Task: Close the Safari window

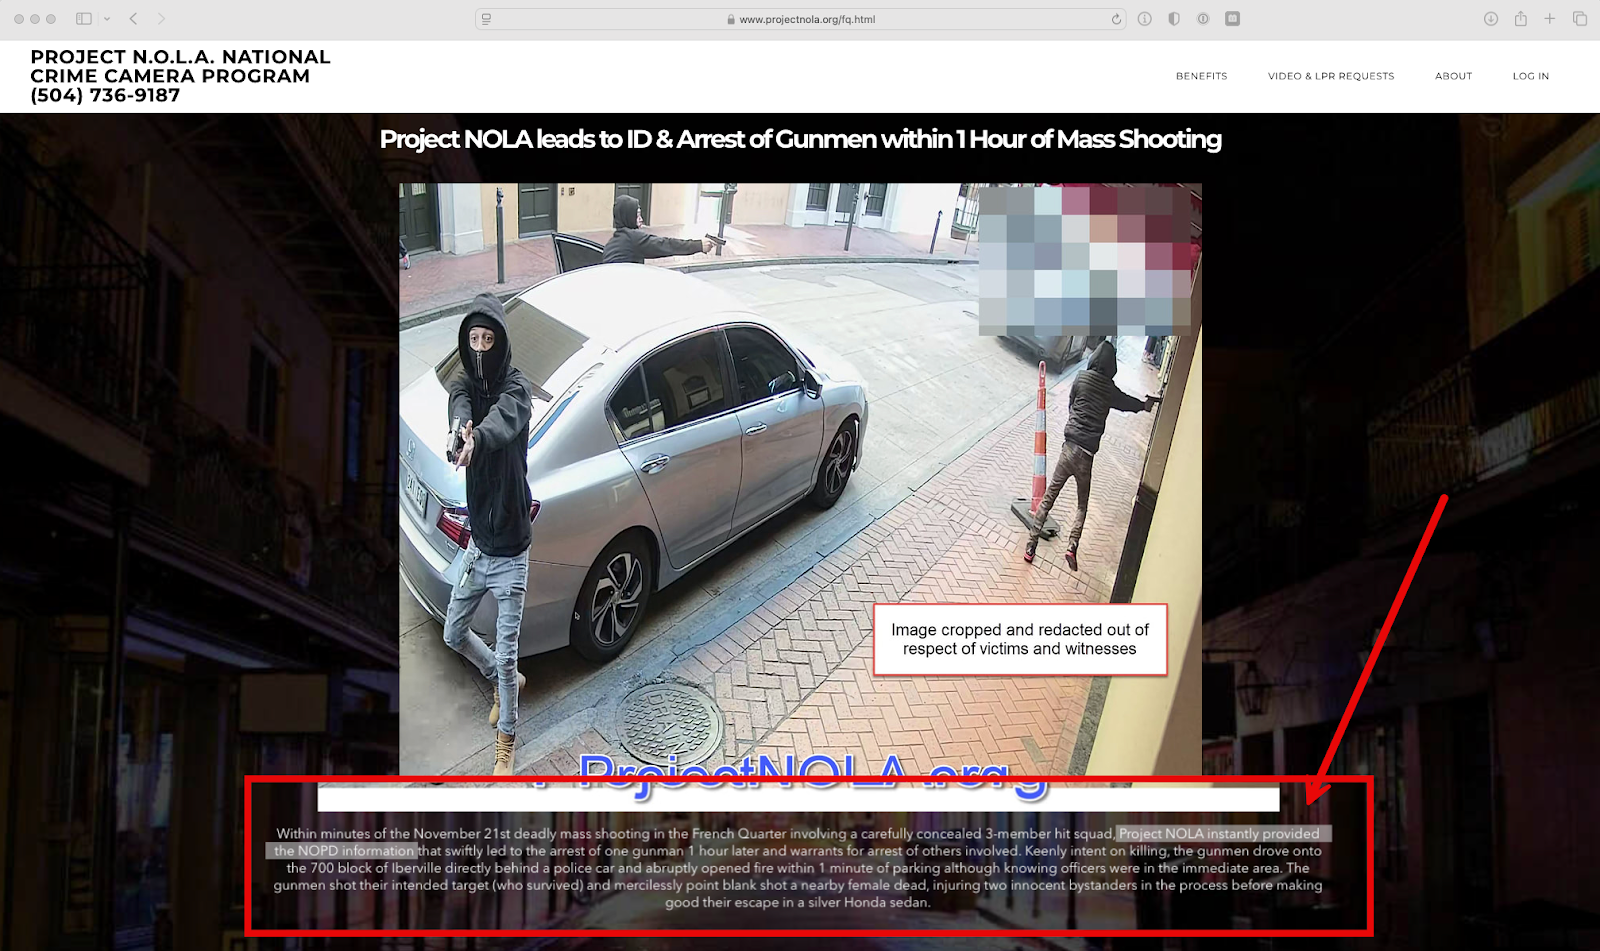Action: point(19,19)
